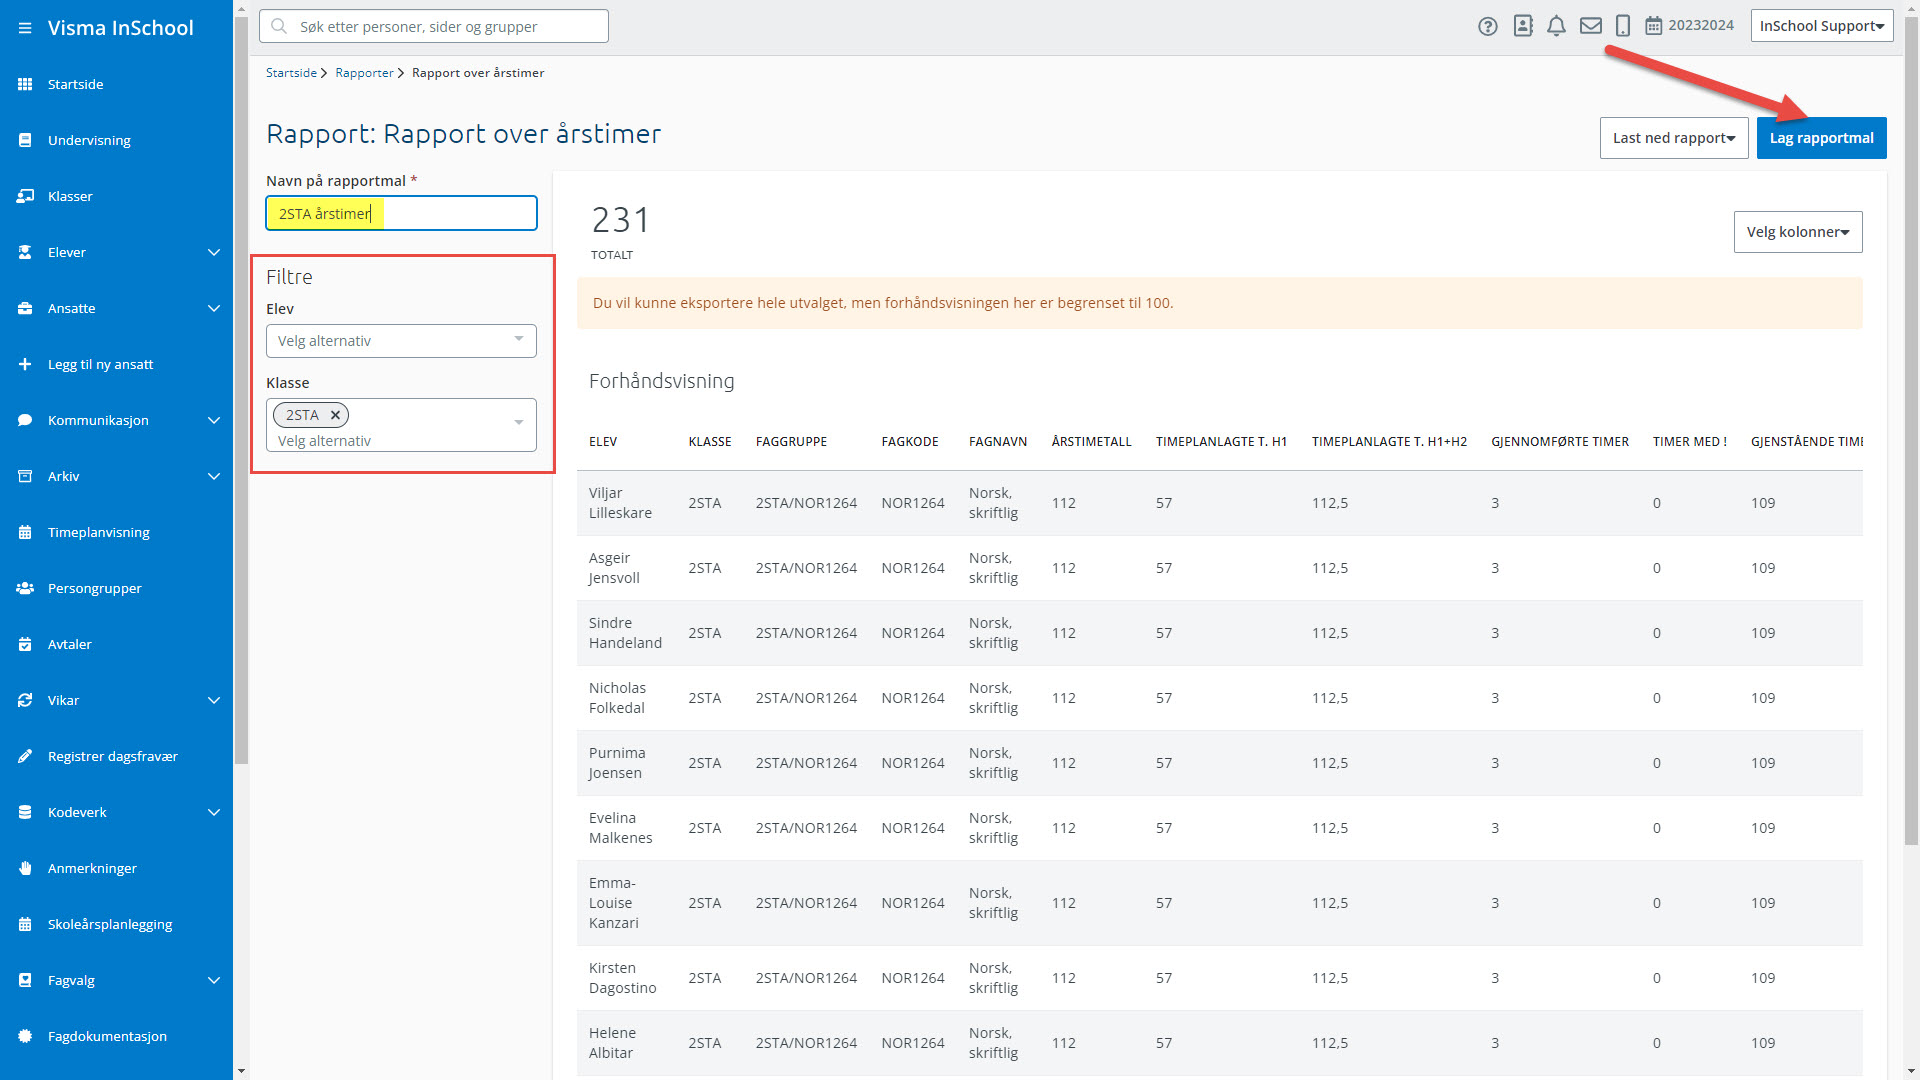Click the mobile phone icon in header

pos(1623,26)
